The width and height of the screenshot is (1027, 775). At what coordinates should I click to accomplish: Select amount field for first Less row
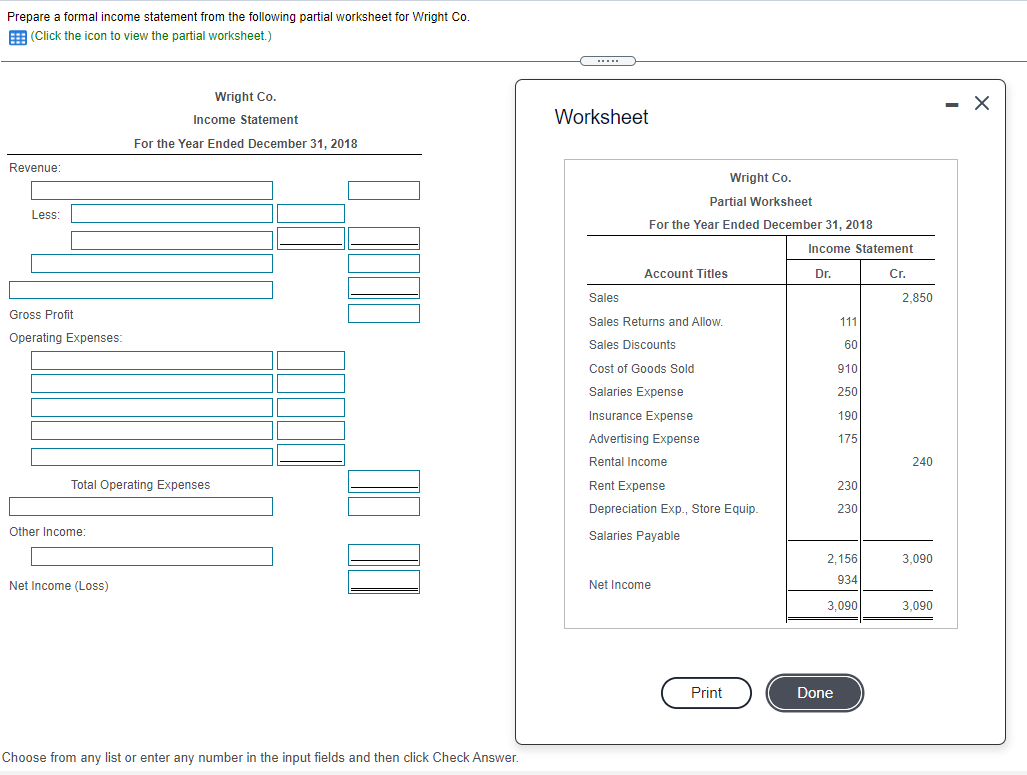pos(310,214)
